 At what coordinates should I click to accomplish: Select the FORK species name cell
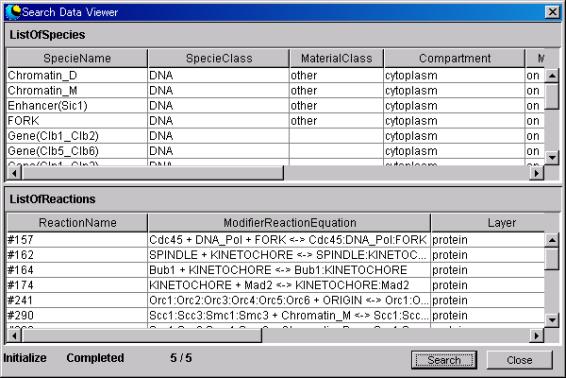click(x=77, y=121)
